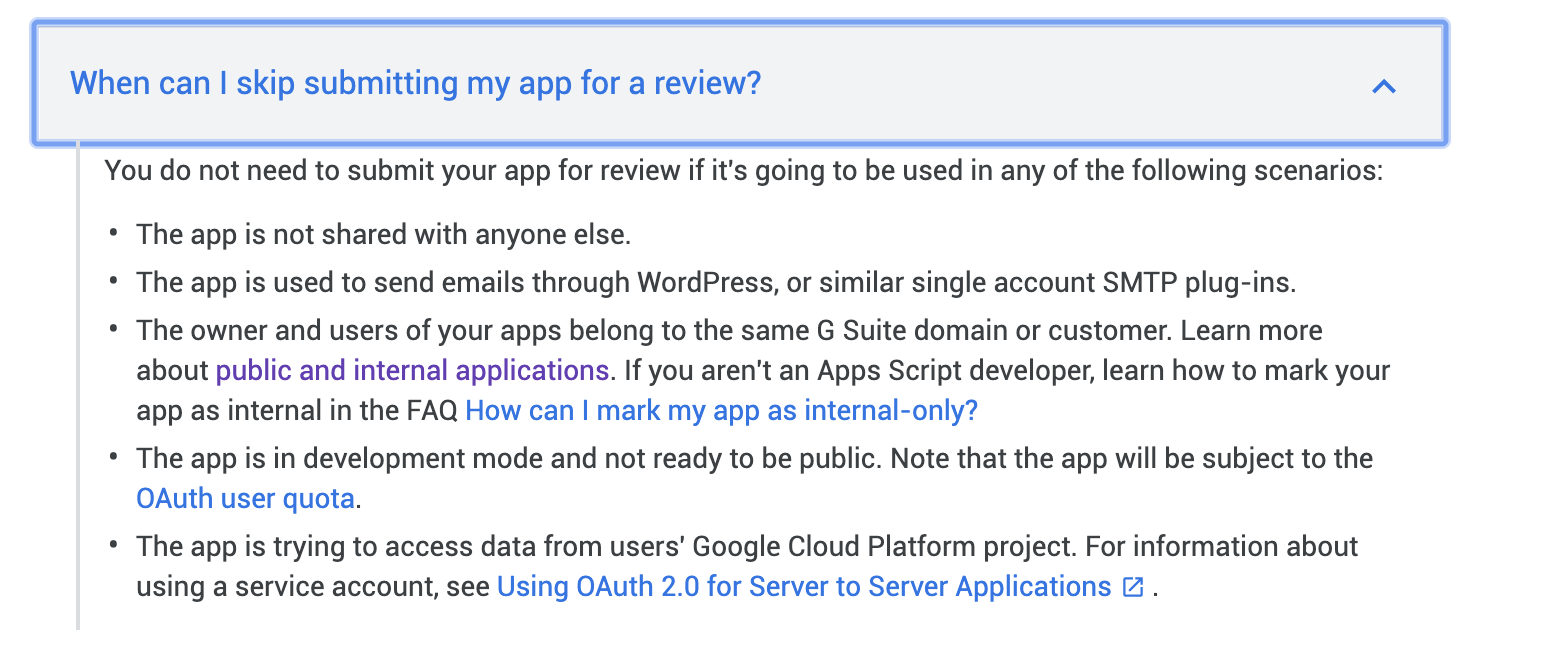Screen dimensions: 1568x658
Task: Follow the 'OAuth user quota' link
Action: (246, 498)
